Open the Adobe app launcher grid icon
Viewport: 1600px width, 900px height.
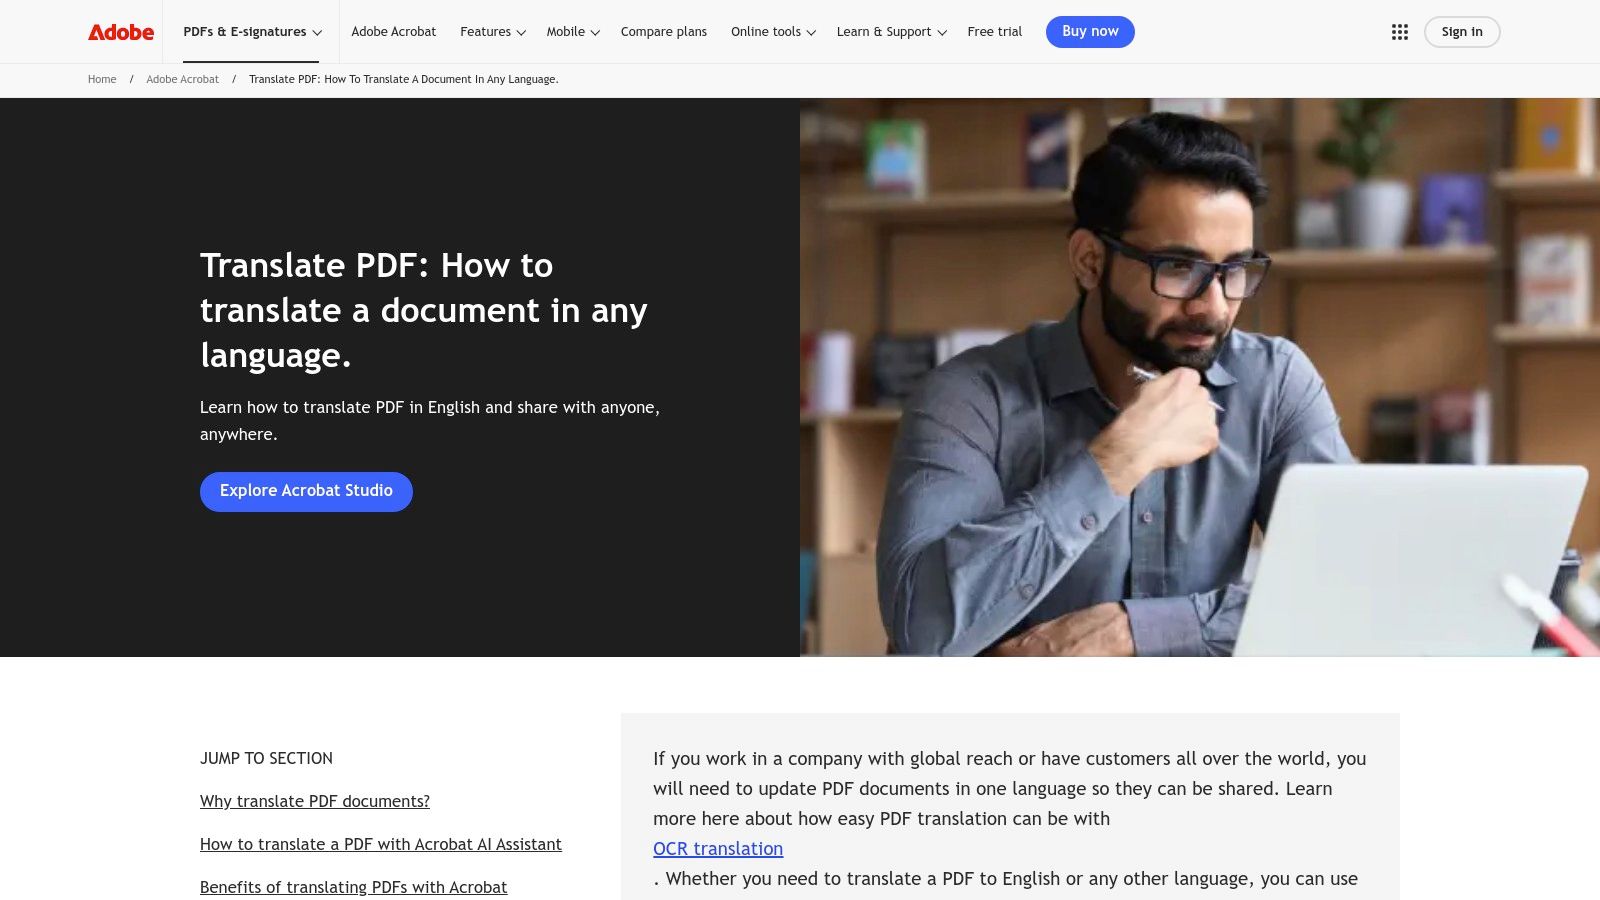(1399, 31)
